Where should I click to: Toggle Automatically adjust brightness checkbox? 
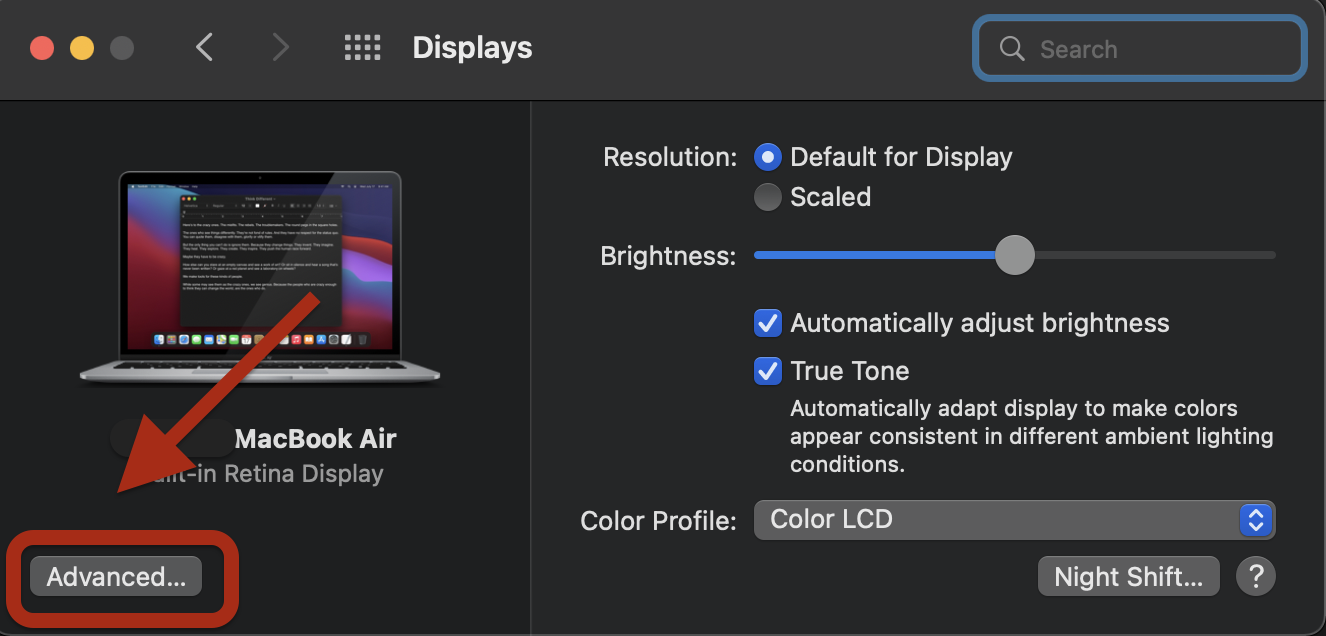click(768, 323)
